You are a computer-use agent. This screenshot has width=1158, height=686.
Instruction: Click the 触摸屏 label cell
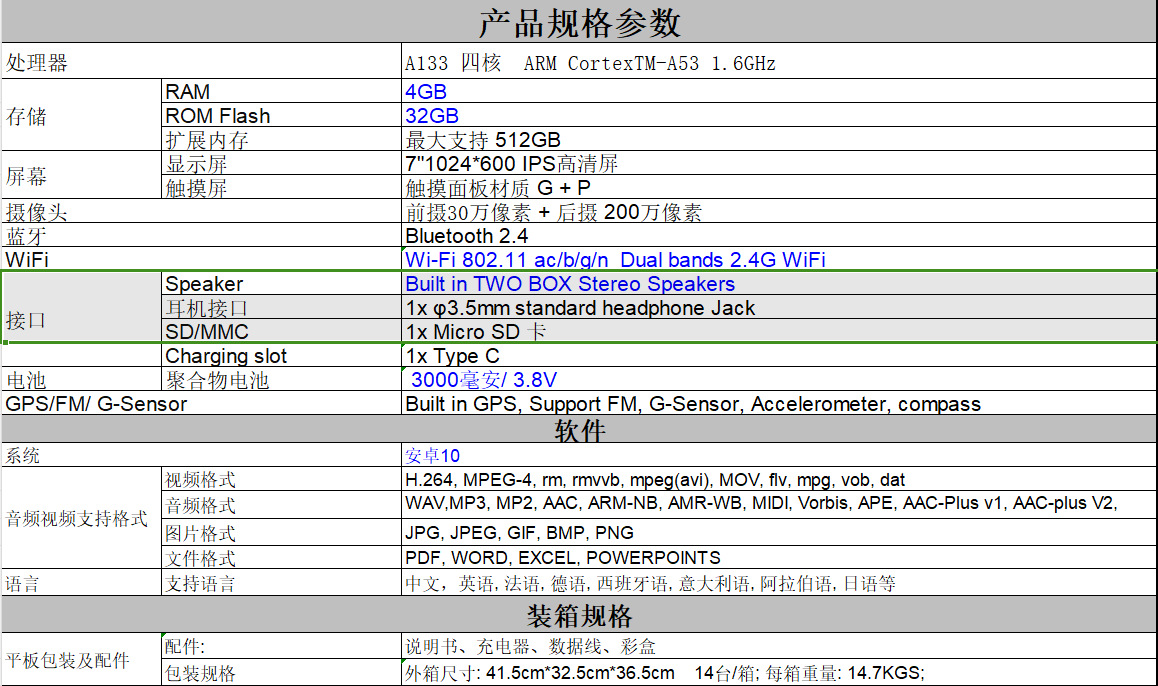281,187
